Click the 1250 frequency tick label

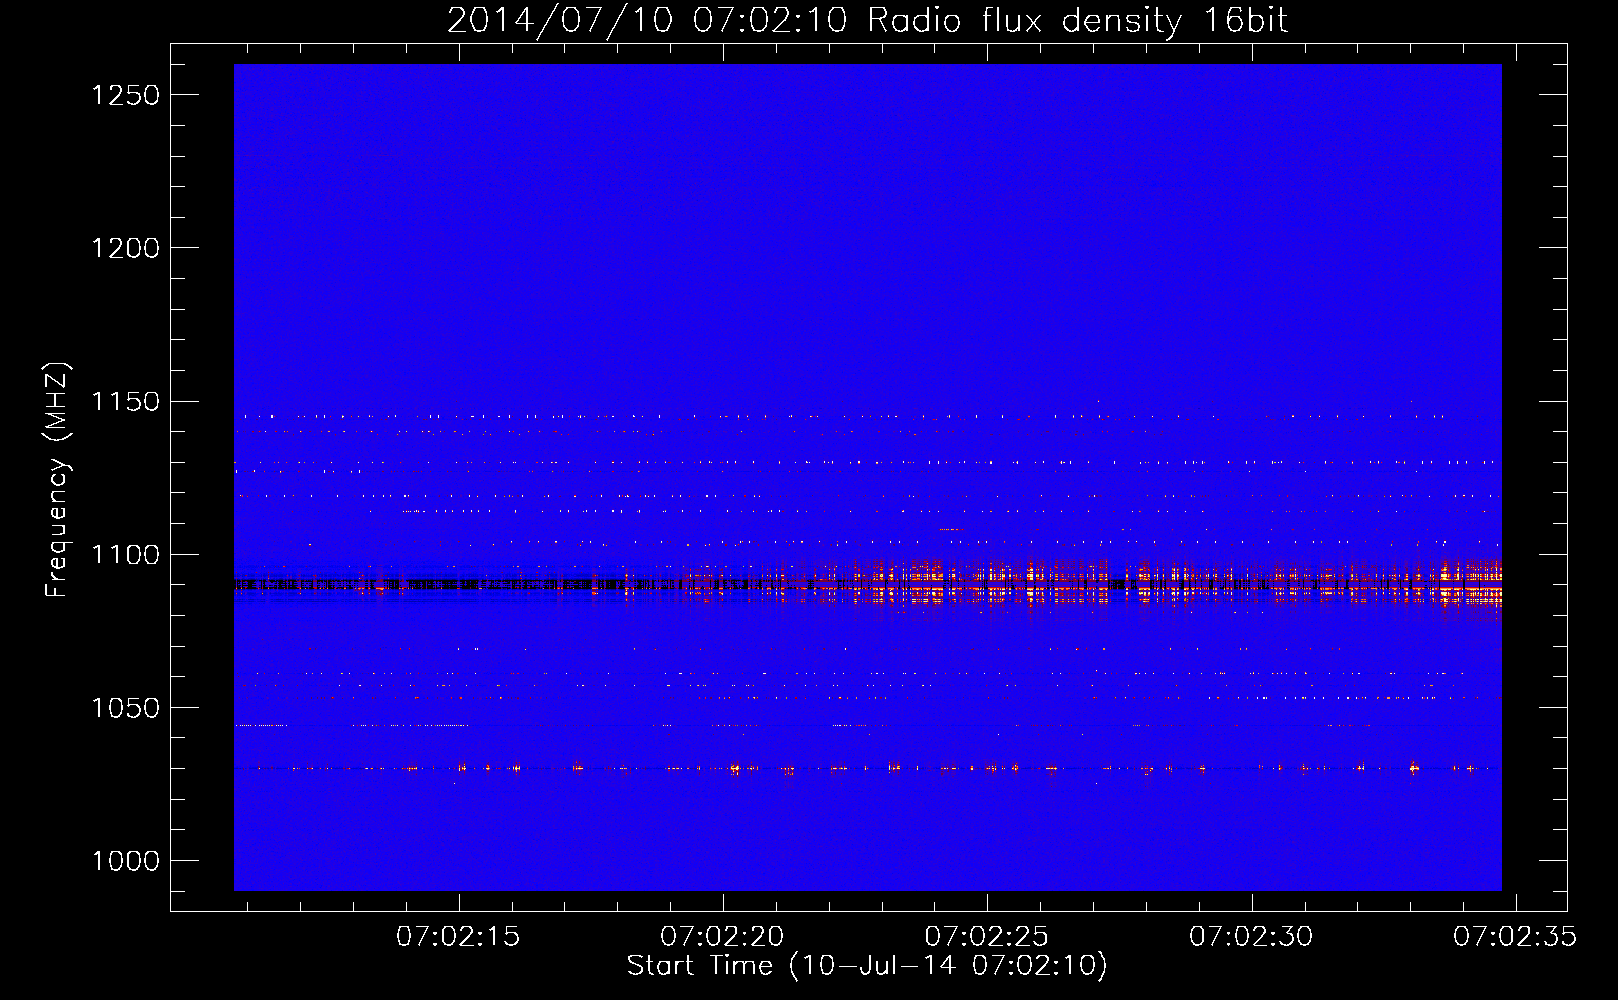pyautogui.click(x=125, y=95)
